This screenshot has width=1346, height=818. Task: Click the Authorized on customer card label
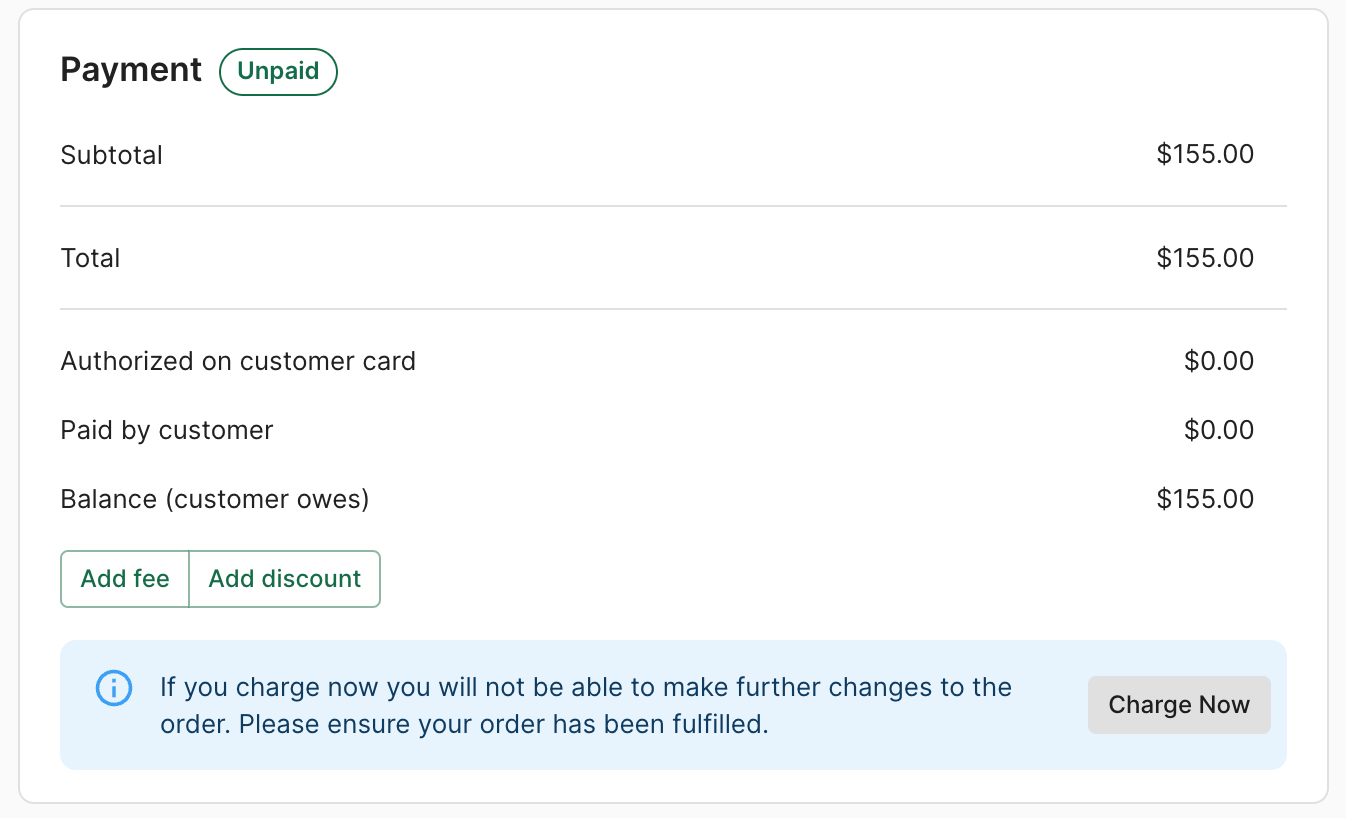point(238,361)
